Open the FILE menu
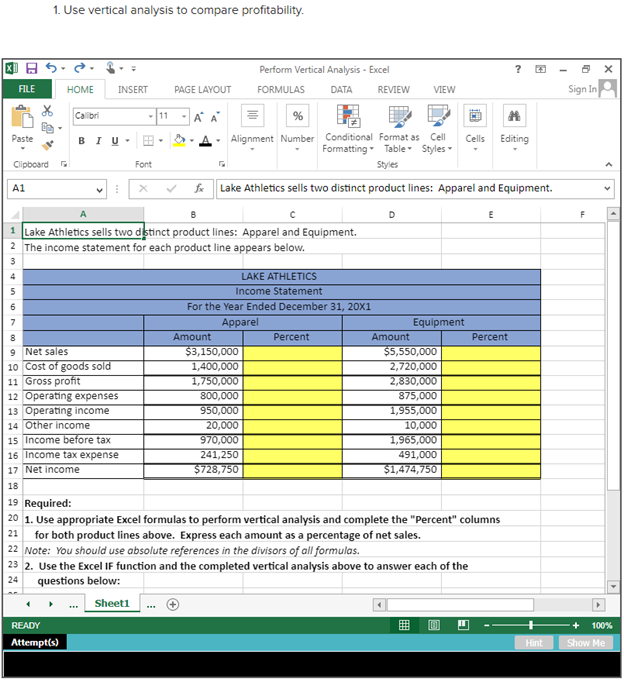Screen dimensions: 624x682 click(x=27, y=89)
